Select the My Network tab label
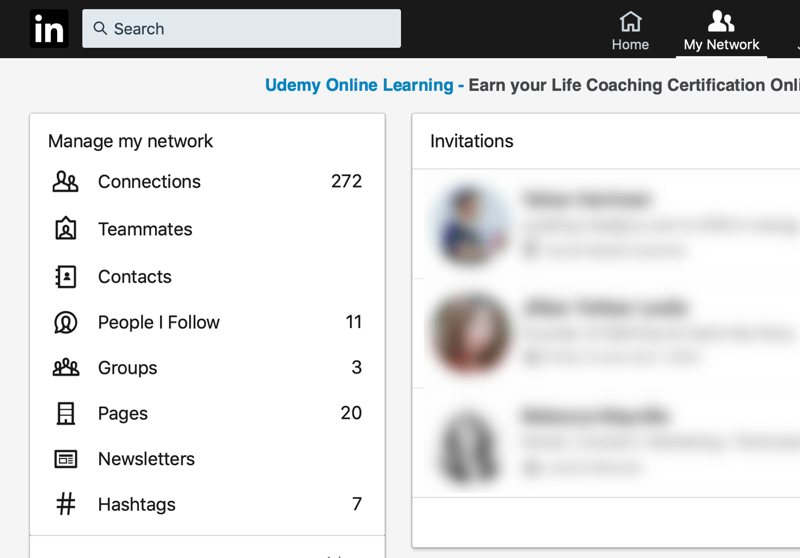Image resolution: width=800 pixels, height=558 pixels. coord(721,45)
